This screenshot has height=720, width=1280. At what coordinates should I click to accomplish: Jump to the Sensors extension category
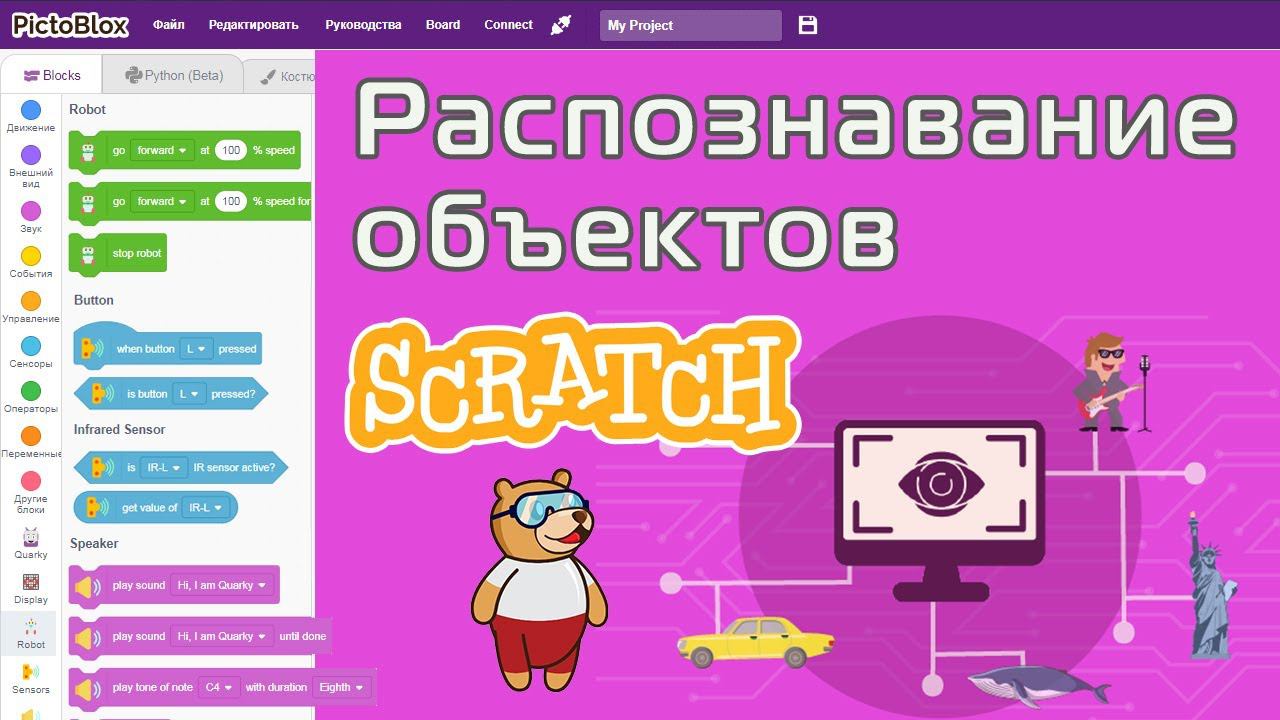pyautogui.click(x=31, y=678)
